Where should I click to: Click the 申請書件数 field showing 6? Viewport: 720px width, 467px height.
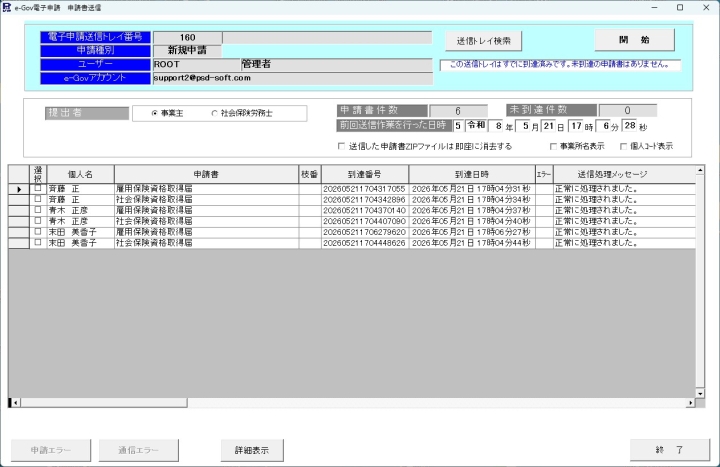[x=458, y=111]
